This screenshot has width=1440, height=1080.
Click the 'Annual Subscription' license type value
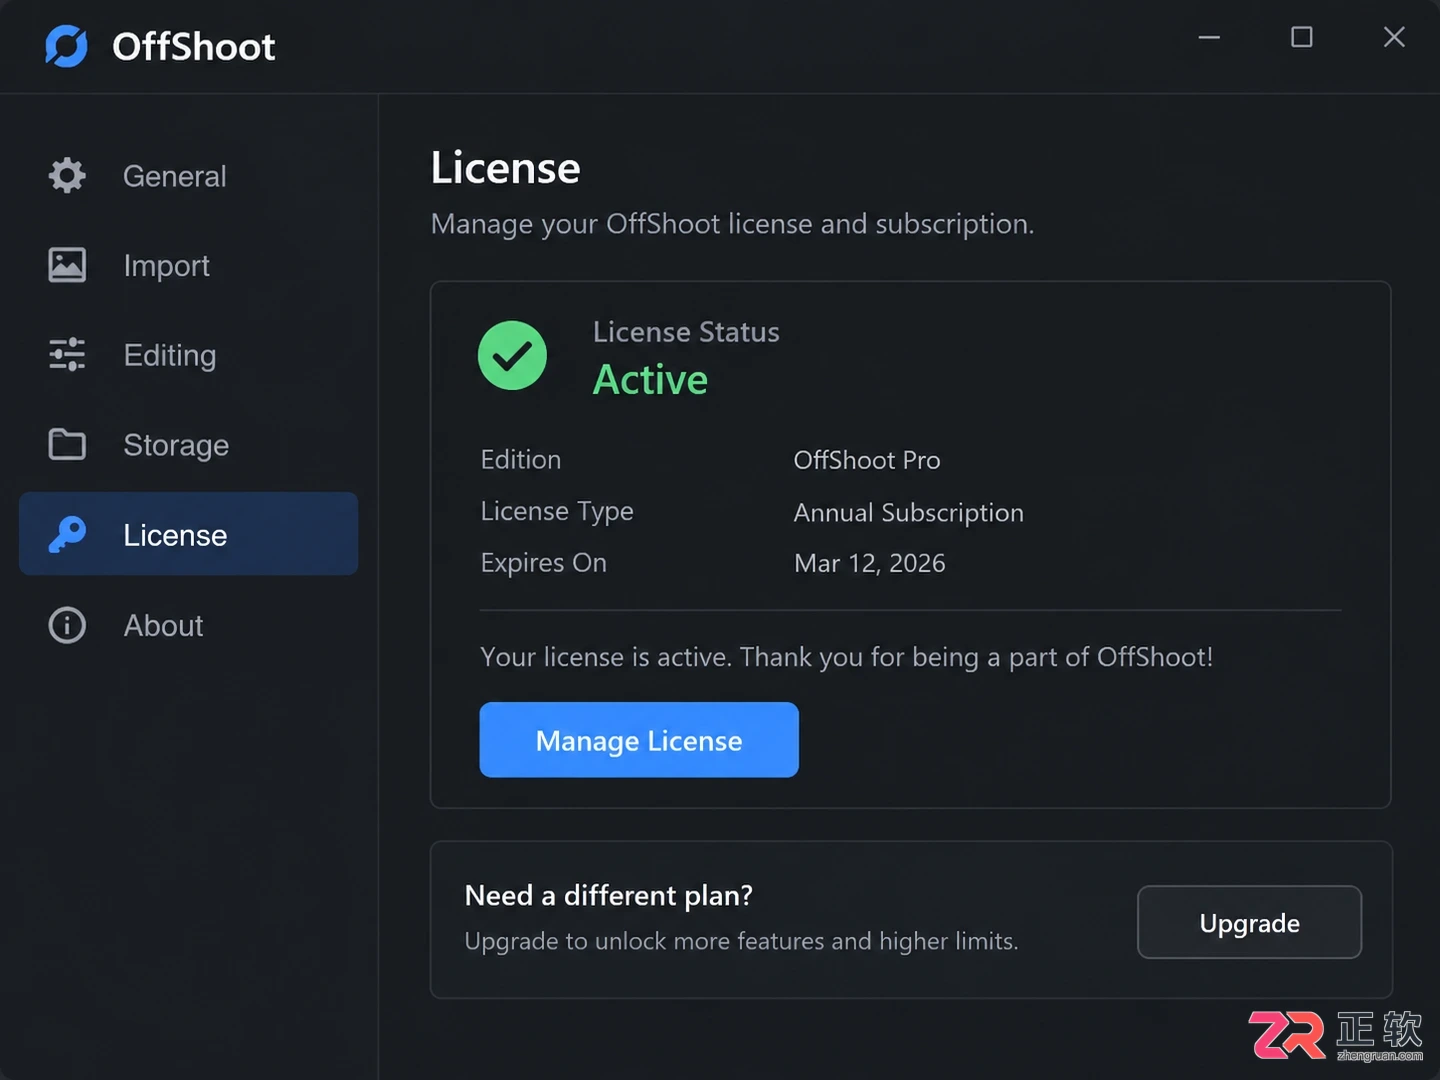pyautogui.click(x=909, y=513)
